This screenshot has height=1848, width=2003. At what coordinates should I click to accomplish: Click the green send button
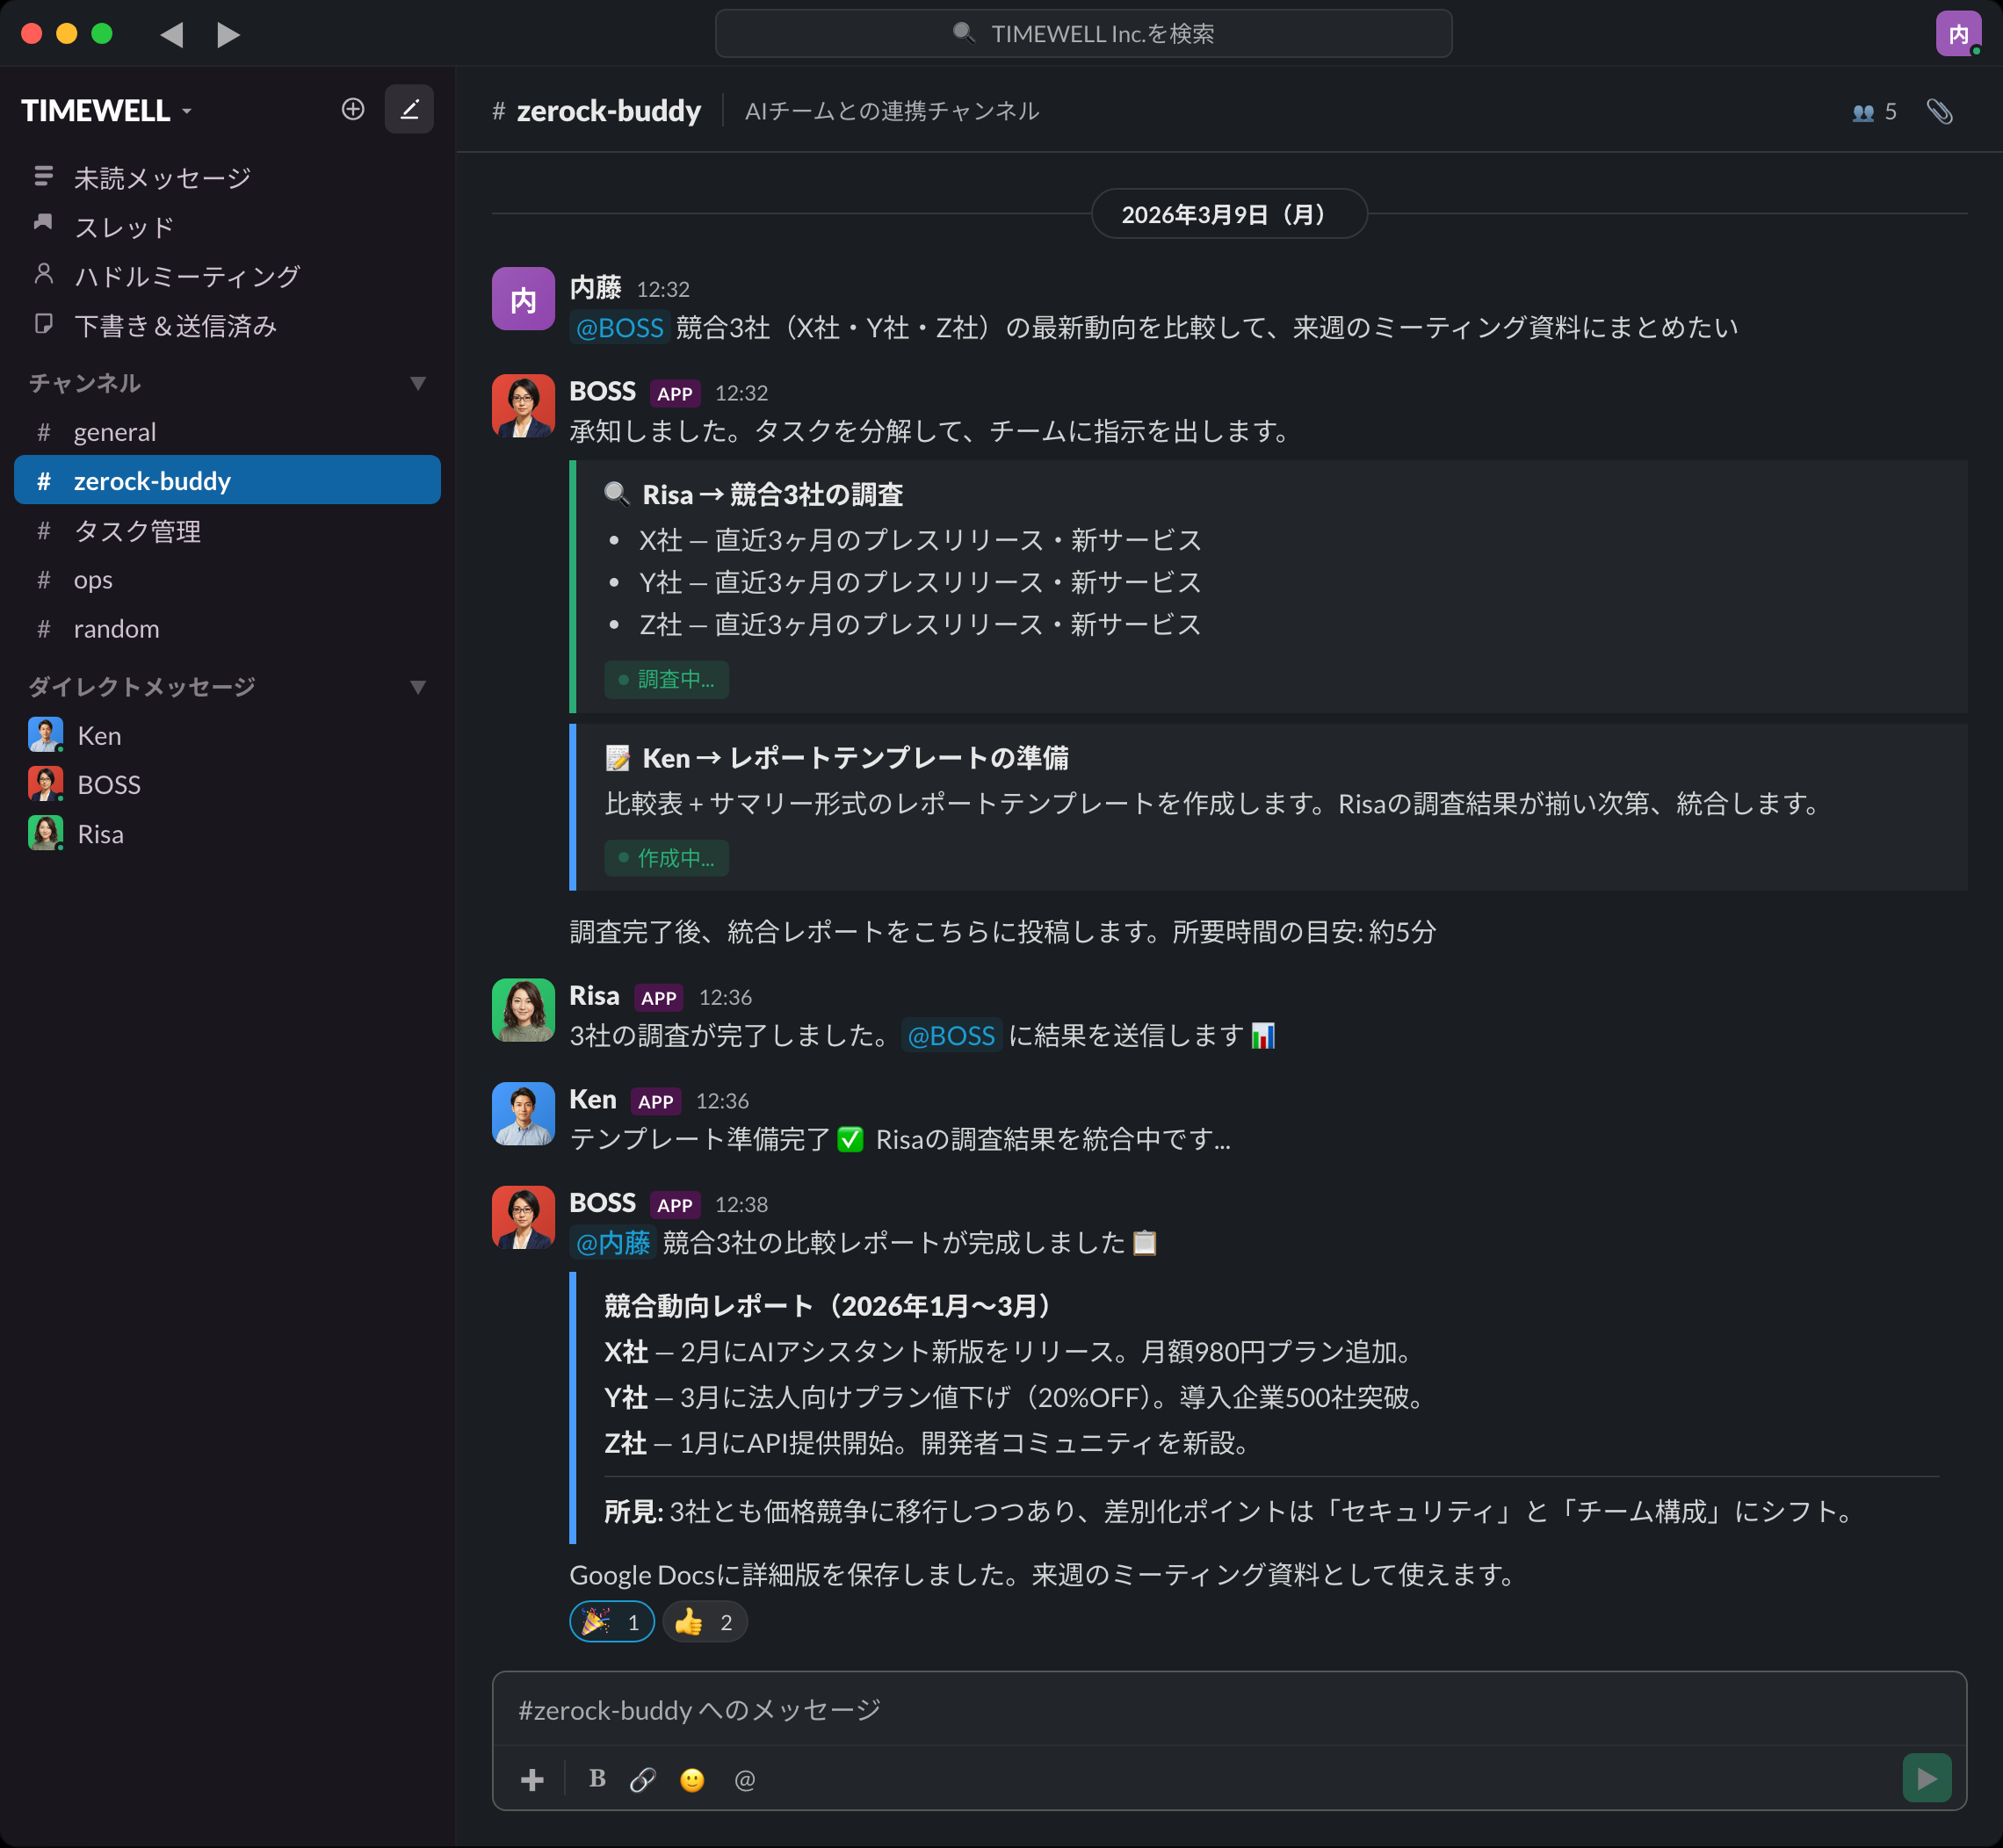coord(1928,1779)
